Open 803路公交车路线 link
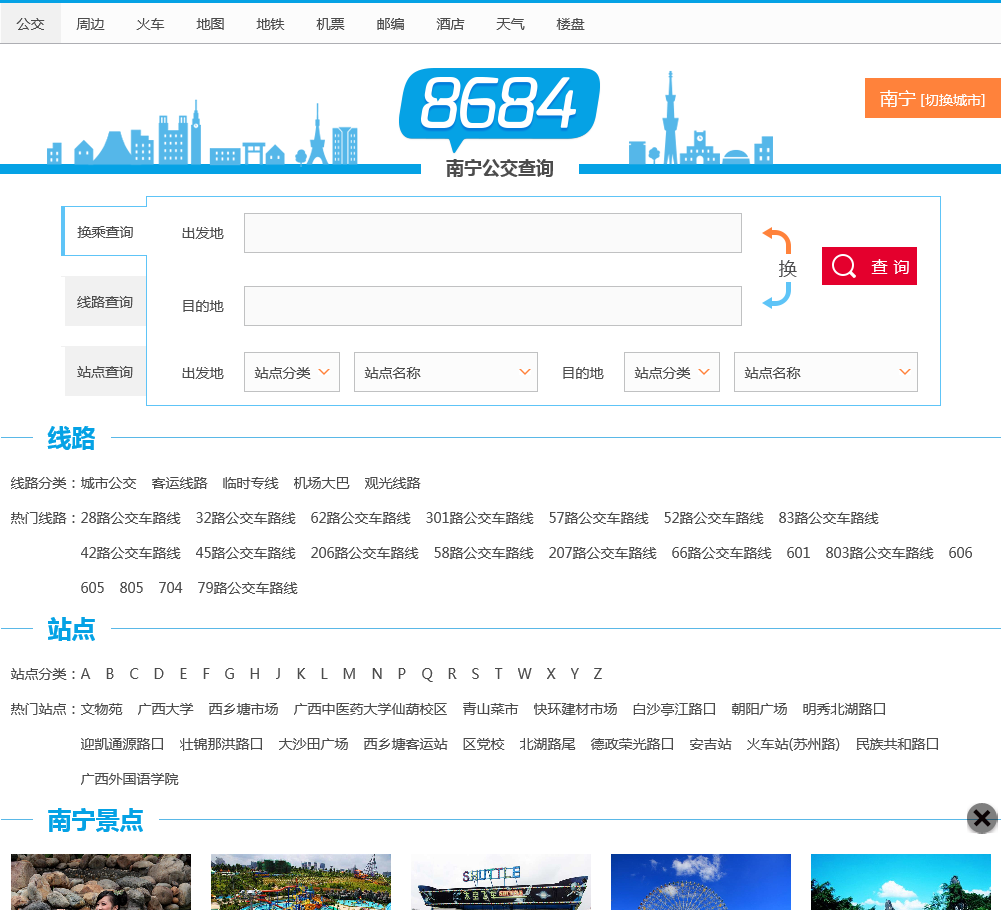Image resolution: width=1001 pixels, height=910 pixels. coord(879,553)
